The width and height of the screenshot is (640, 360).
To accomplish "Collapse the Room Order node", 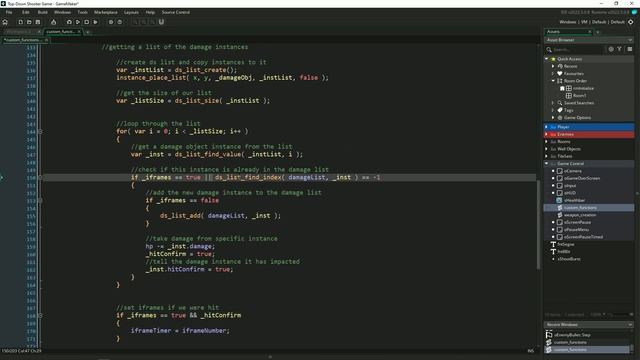I will click(553, 81).
